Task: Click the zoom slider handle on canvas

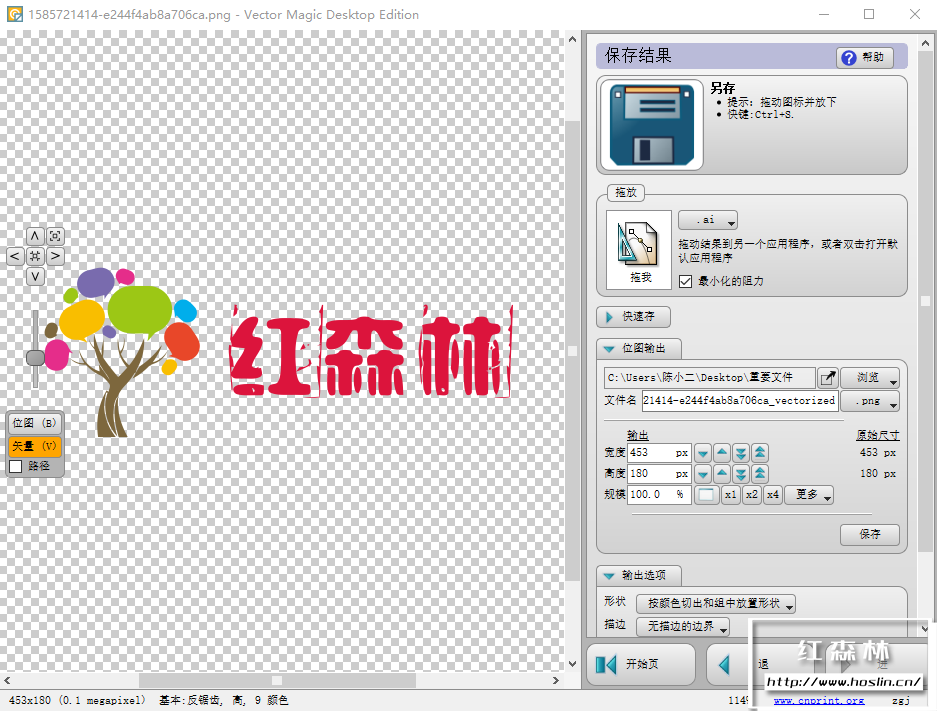Action: tap(35, 358)
